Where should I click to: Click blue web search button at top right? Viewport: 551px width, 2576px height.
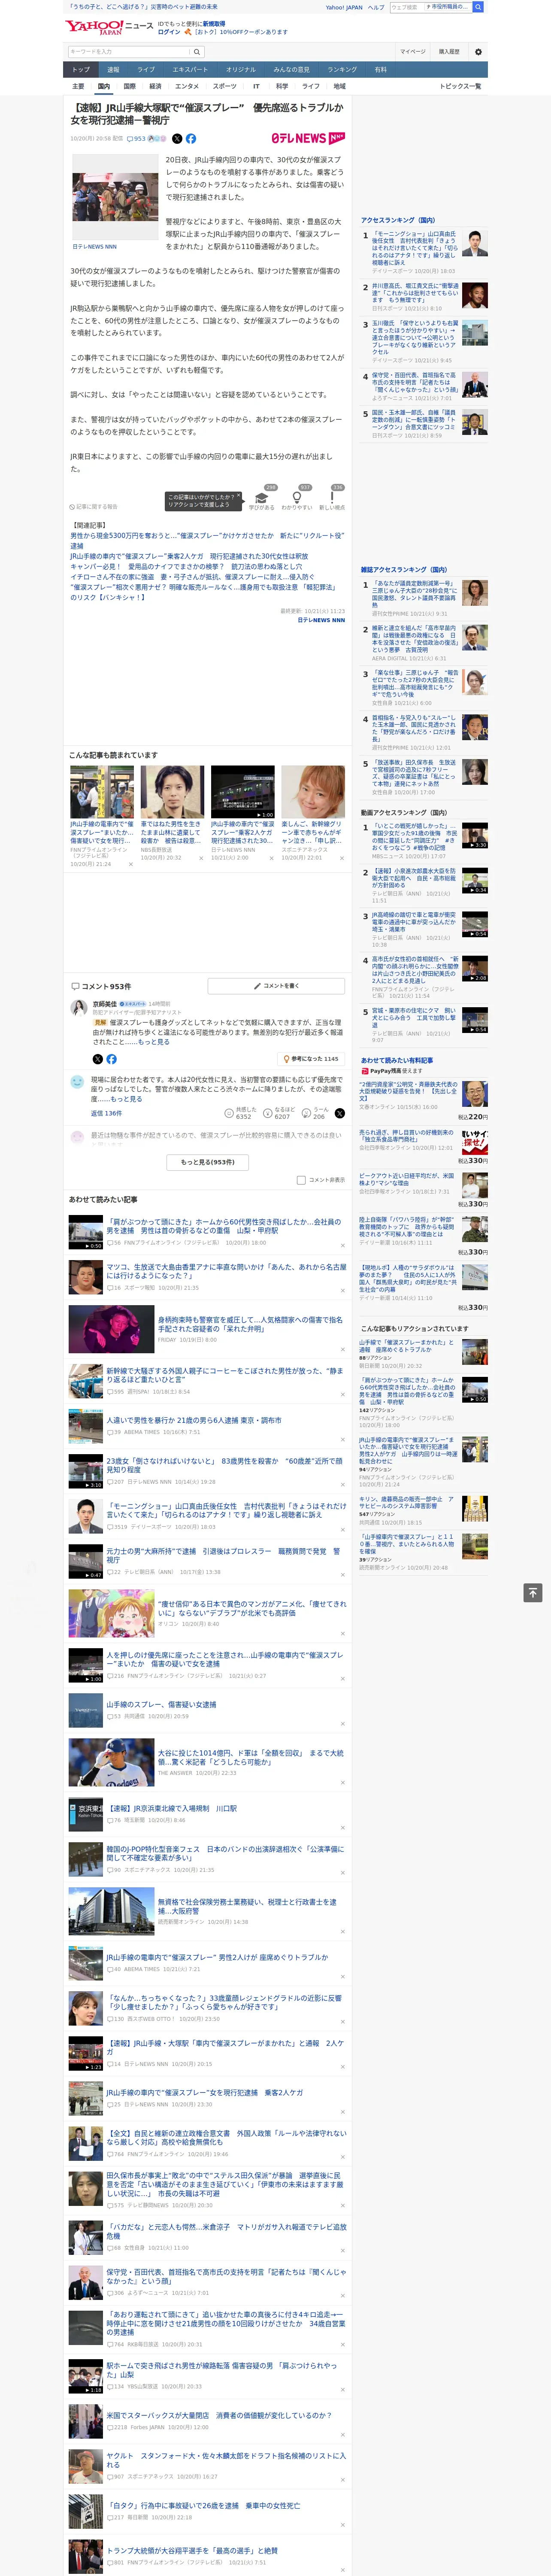point(478,7)
